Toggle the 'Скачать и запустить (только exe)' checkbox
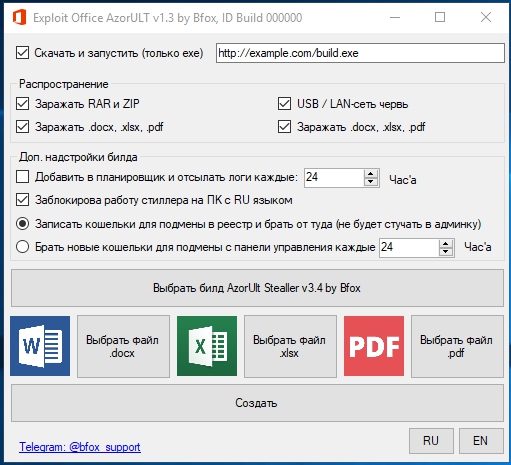 tap(22, 53)
